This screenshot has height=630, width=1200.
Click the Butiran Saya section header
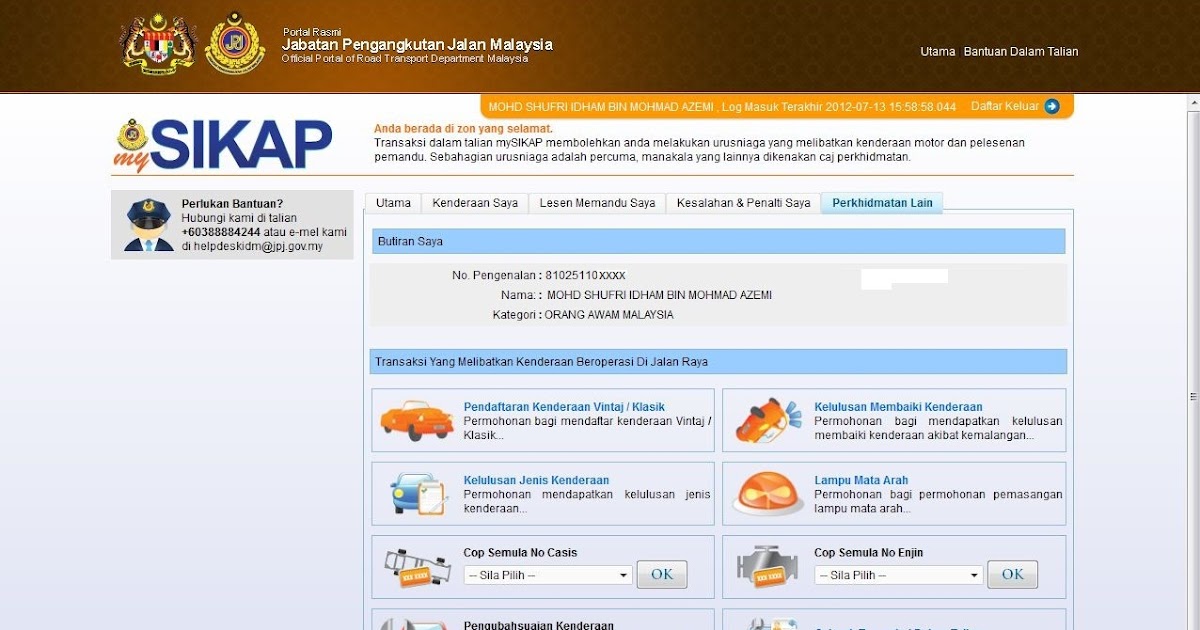718,241
